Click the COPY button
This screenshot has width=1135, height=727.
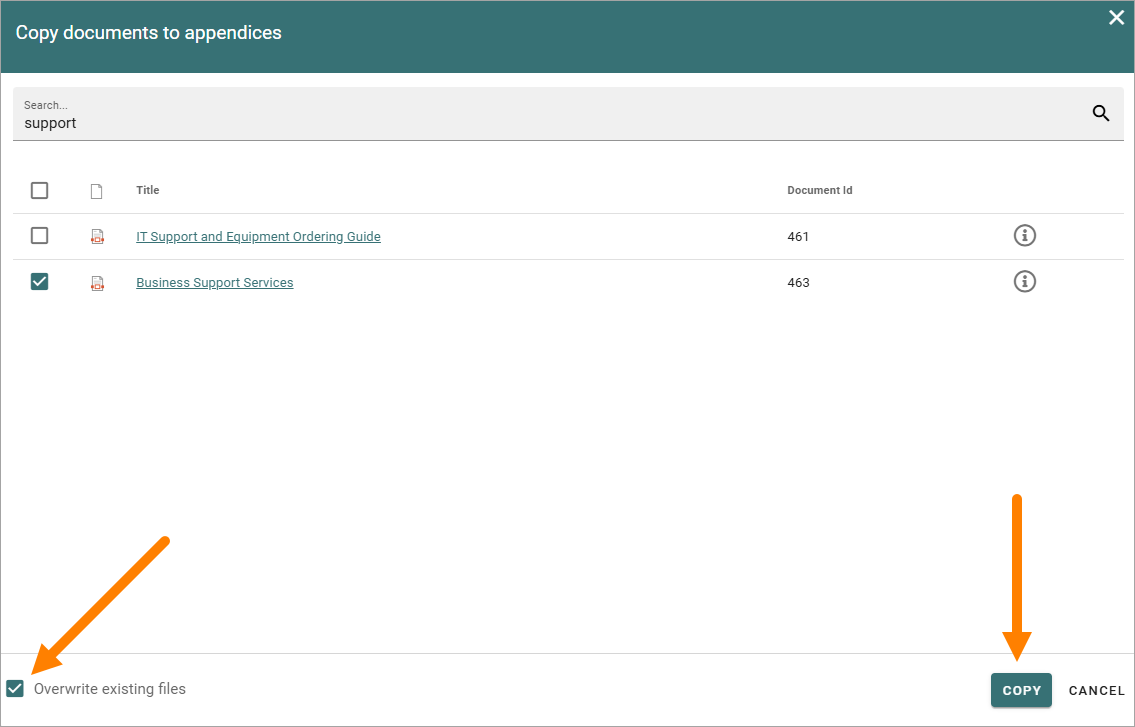[x=1021, y=690]
